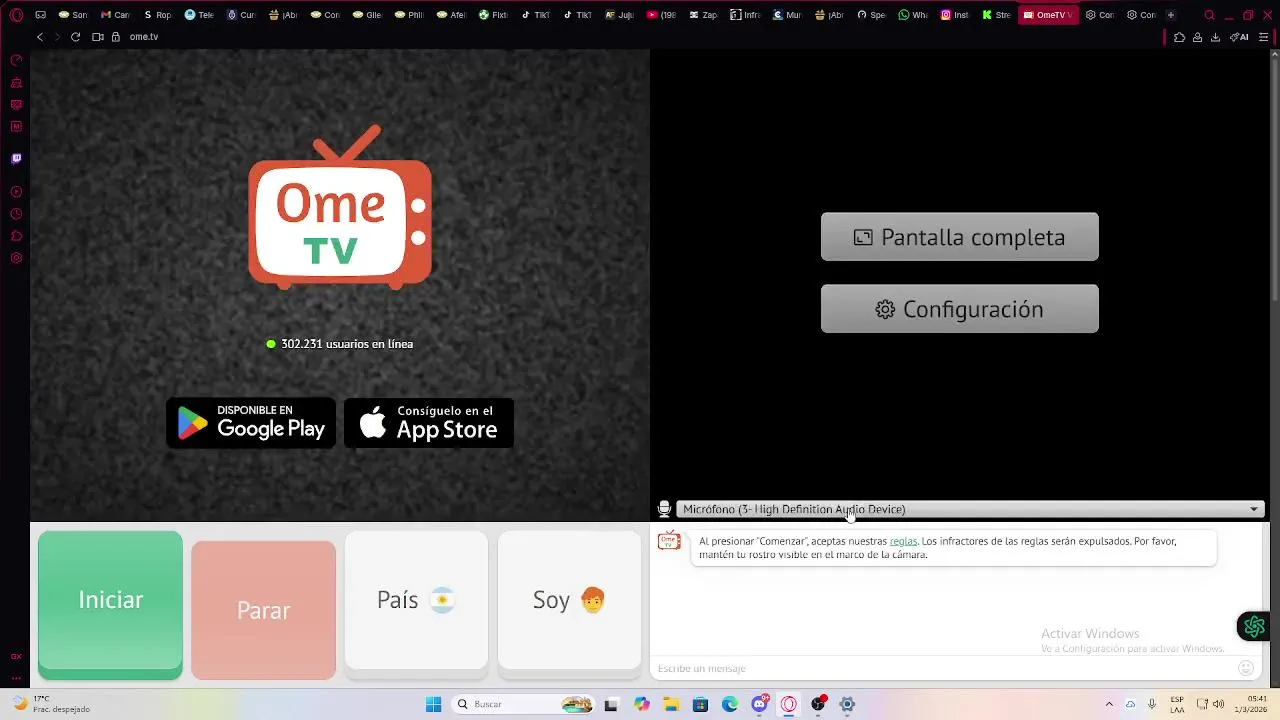1280x720 pixels.
Task: Open the Configuración settings button
Action: pyautogui.click(x=960, y=309)
